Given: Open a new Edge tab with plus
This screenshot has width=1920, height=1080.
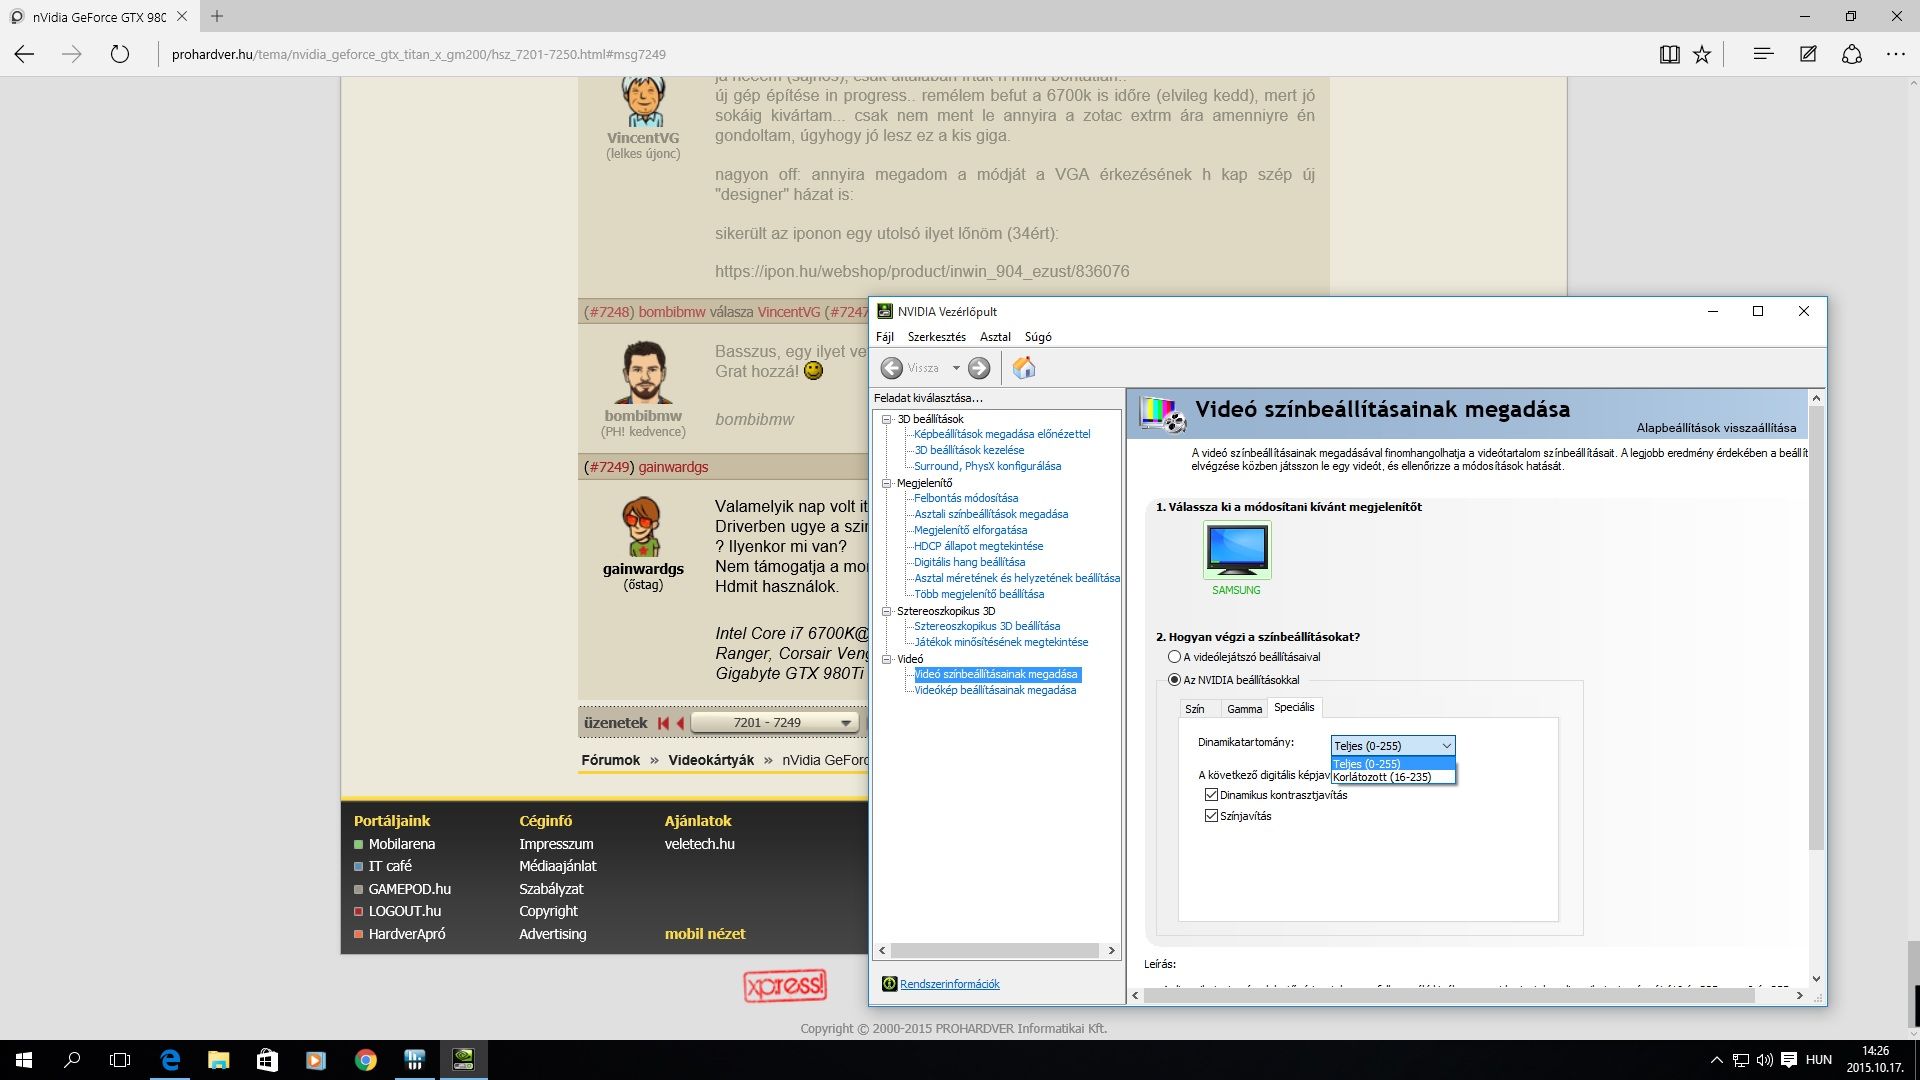Looking at the screenshot, I should pos(217,16).
